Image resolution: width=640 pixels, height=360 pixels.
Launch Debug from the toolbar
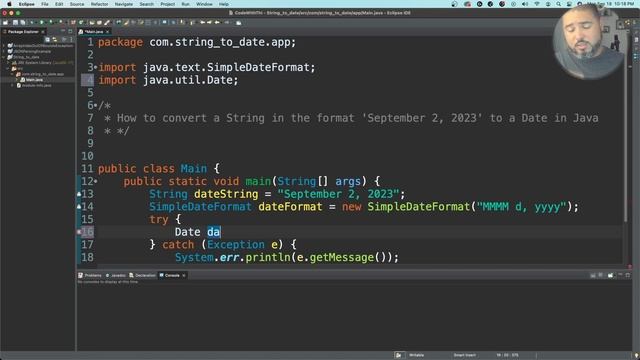coord(32,22)
